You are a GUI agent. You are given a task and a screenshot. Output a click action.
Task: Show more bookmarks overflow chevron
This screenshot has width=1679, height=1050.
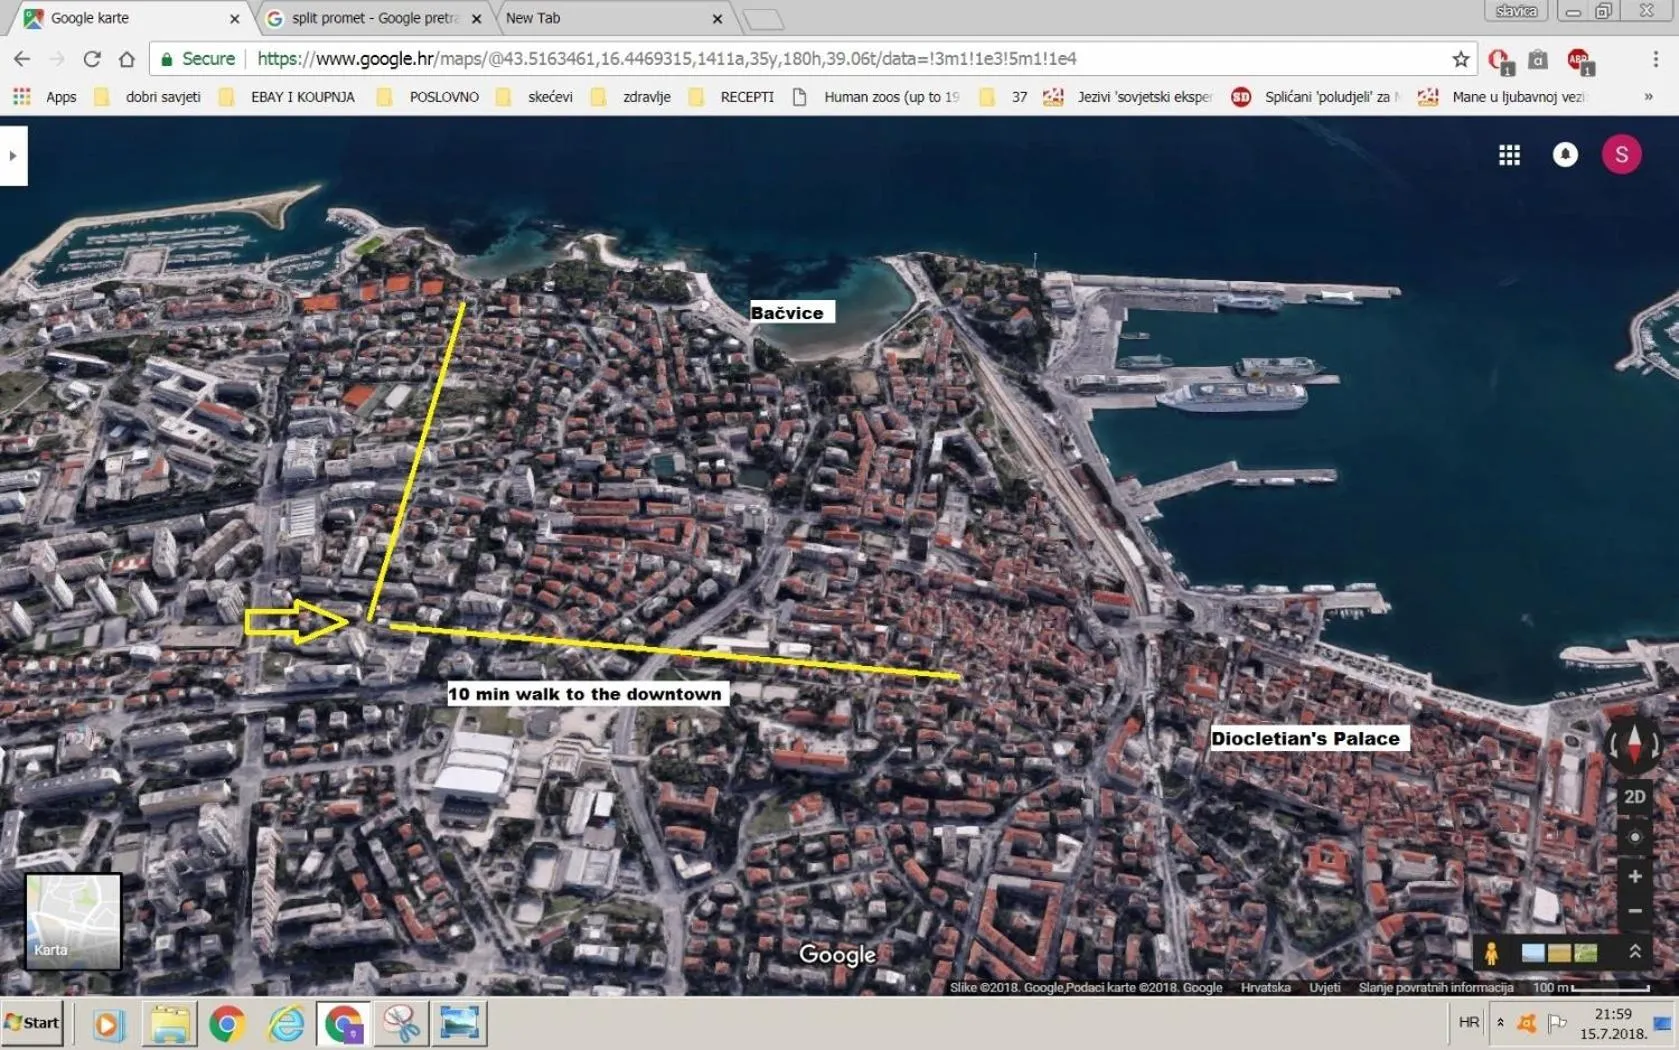tap(1648, 97)
